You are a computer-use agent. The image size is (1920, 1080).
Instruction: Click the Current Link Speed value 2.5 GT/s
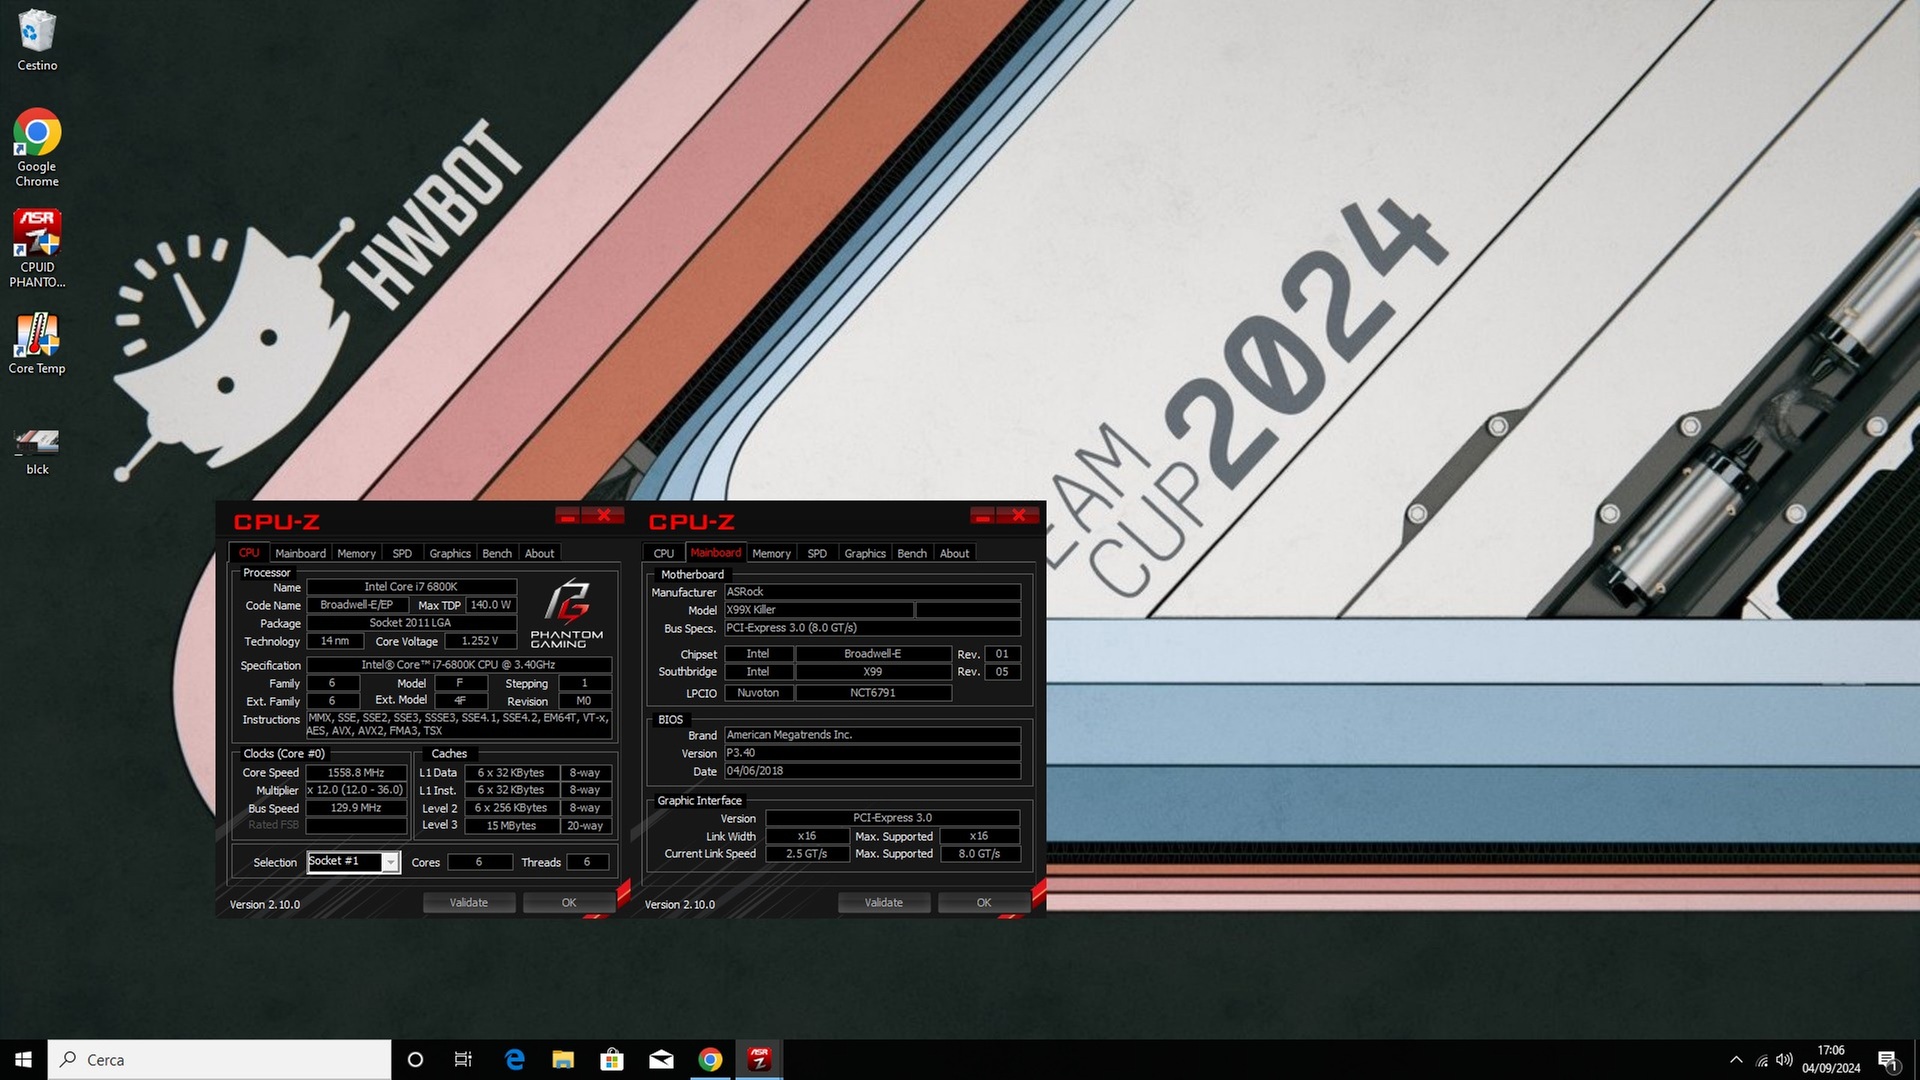click(x=806, y=854)
